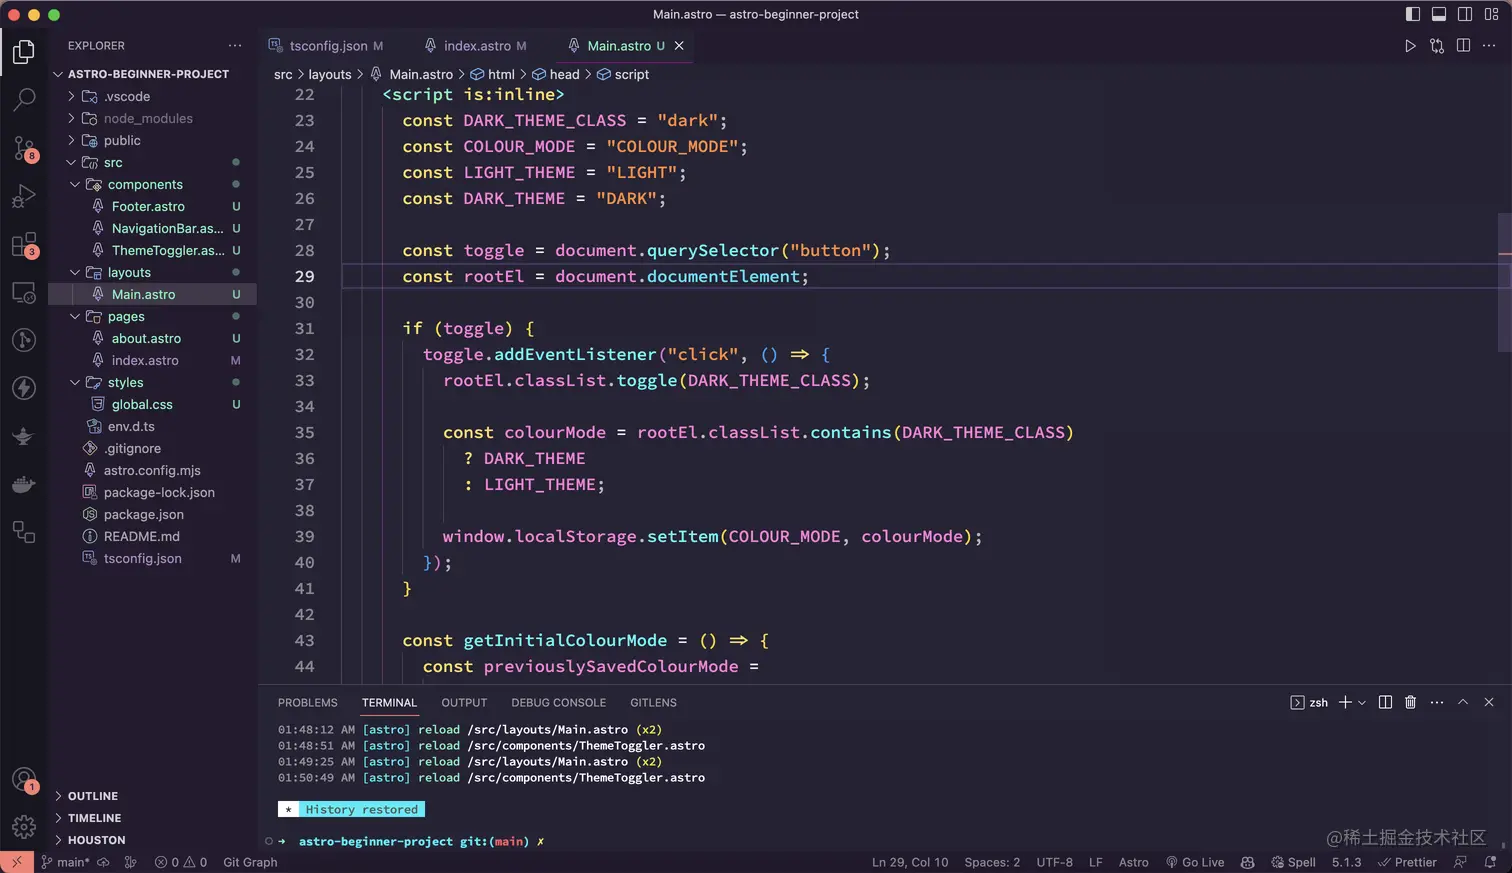Customize Layout from the title bar icon
This screenshot has width=1512, height=873.
[x=1491, y=14]
